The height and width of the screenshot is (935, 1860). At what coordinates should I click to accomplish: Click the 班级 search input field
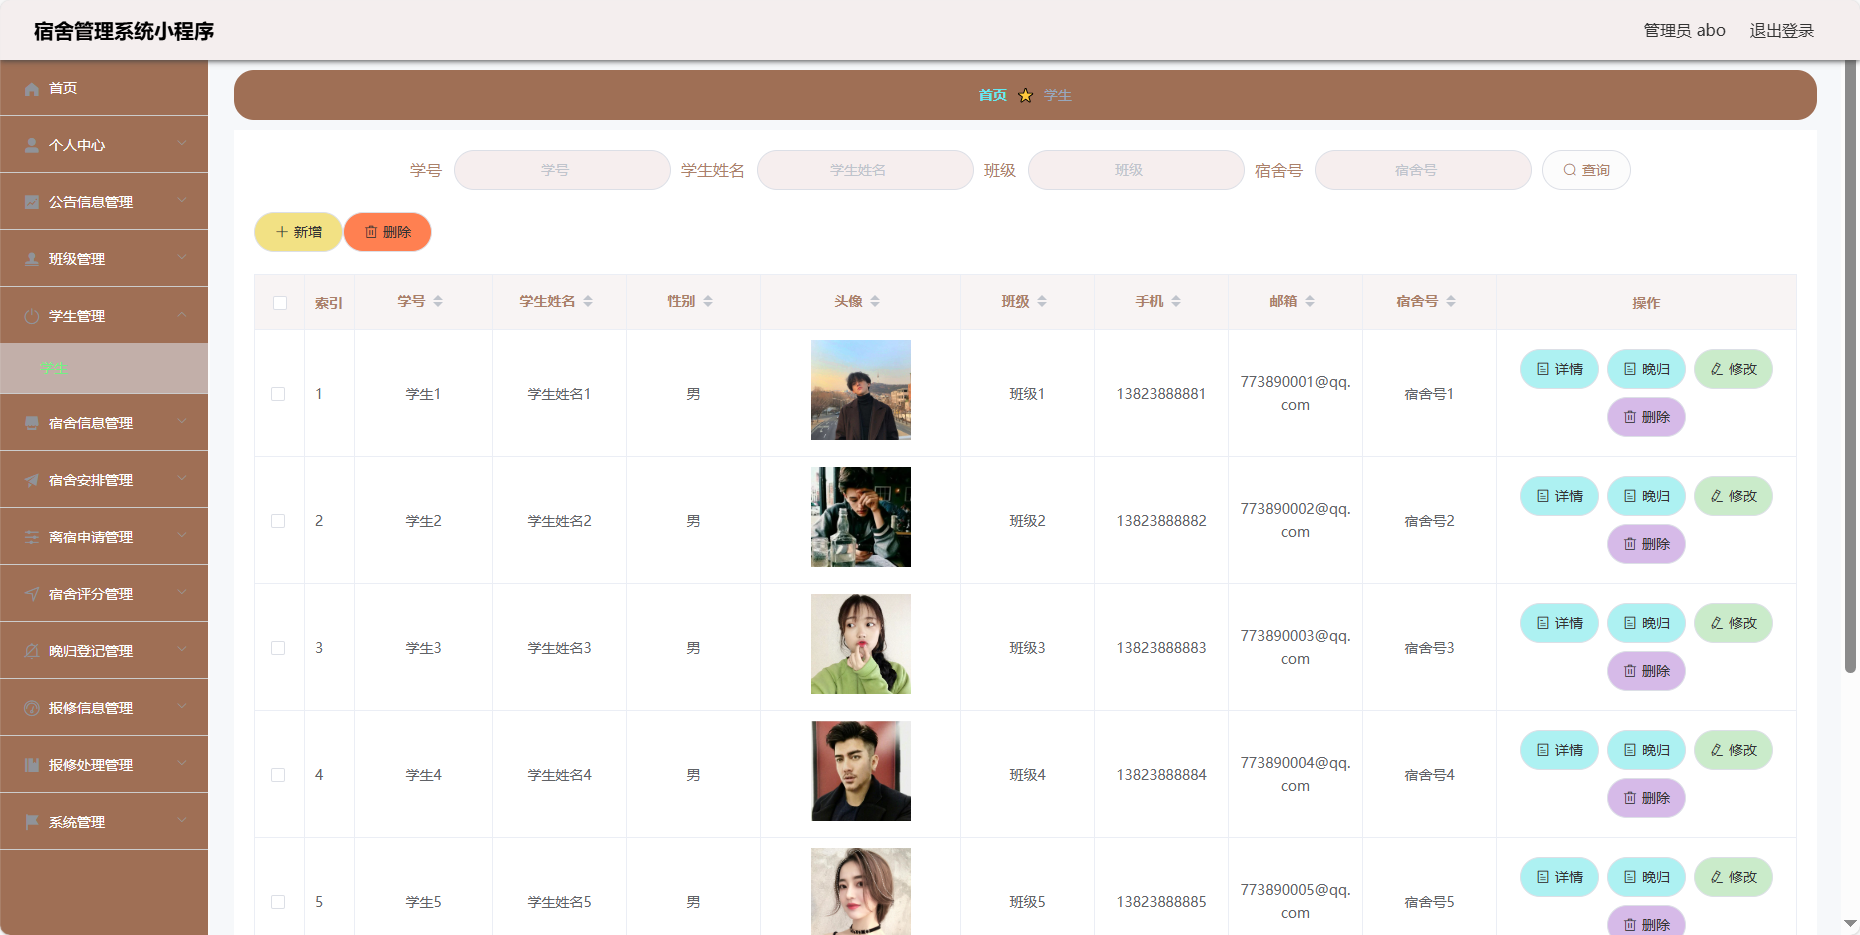(x=1136, y=171)
